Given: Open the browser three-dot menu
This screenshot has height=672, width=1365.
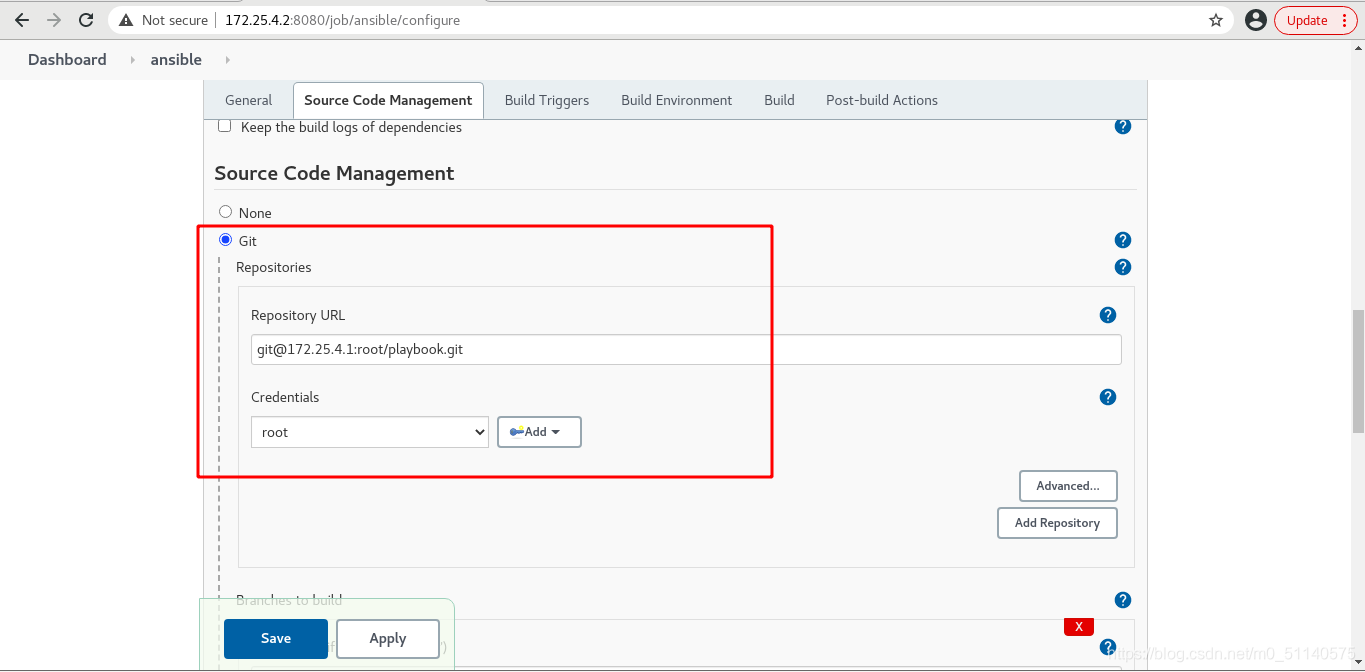Looking at the screenshot, I should coord(1343,20).
